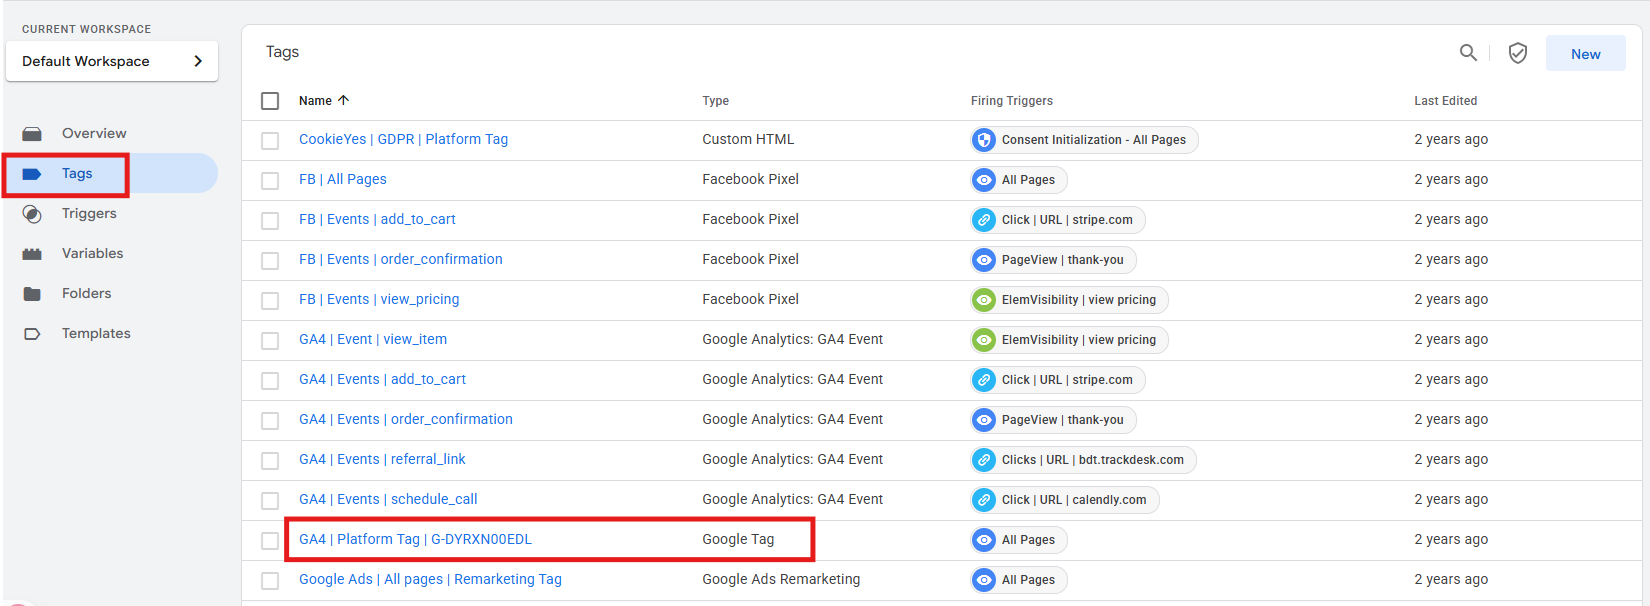Viewport: 1650px width, 606px height.
Task: Open Triggers section in sidebar
Action: tap(89, 213)
